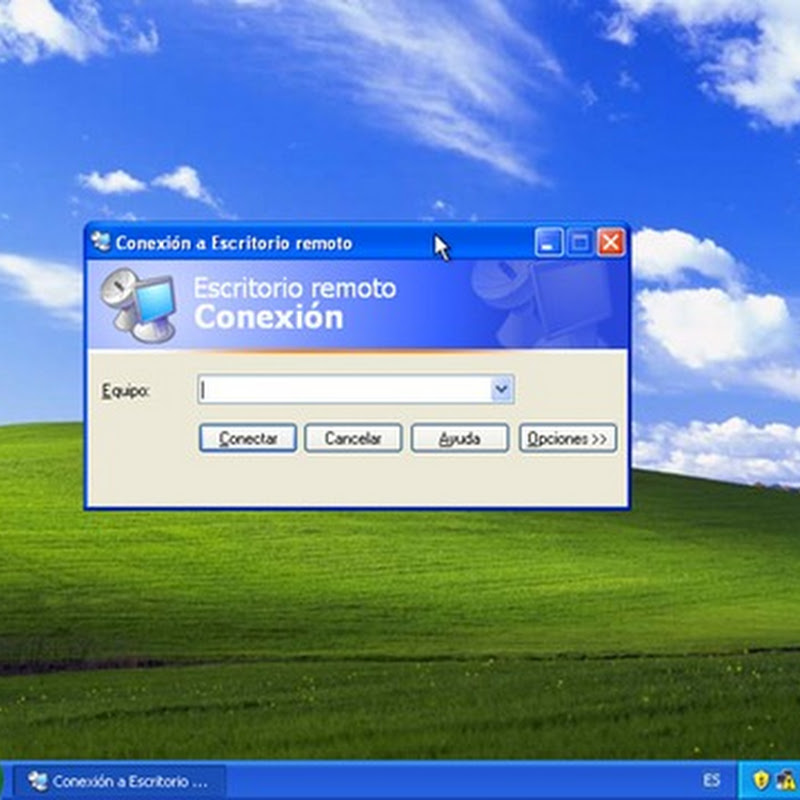Click the Conexión a Escritorio taskbar button
The image size is (800, 800).
(x=119, y=781)
